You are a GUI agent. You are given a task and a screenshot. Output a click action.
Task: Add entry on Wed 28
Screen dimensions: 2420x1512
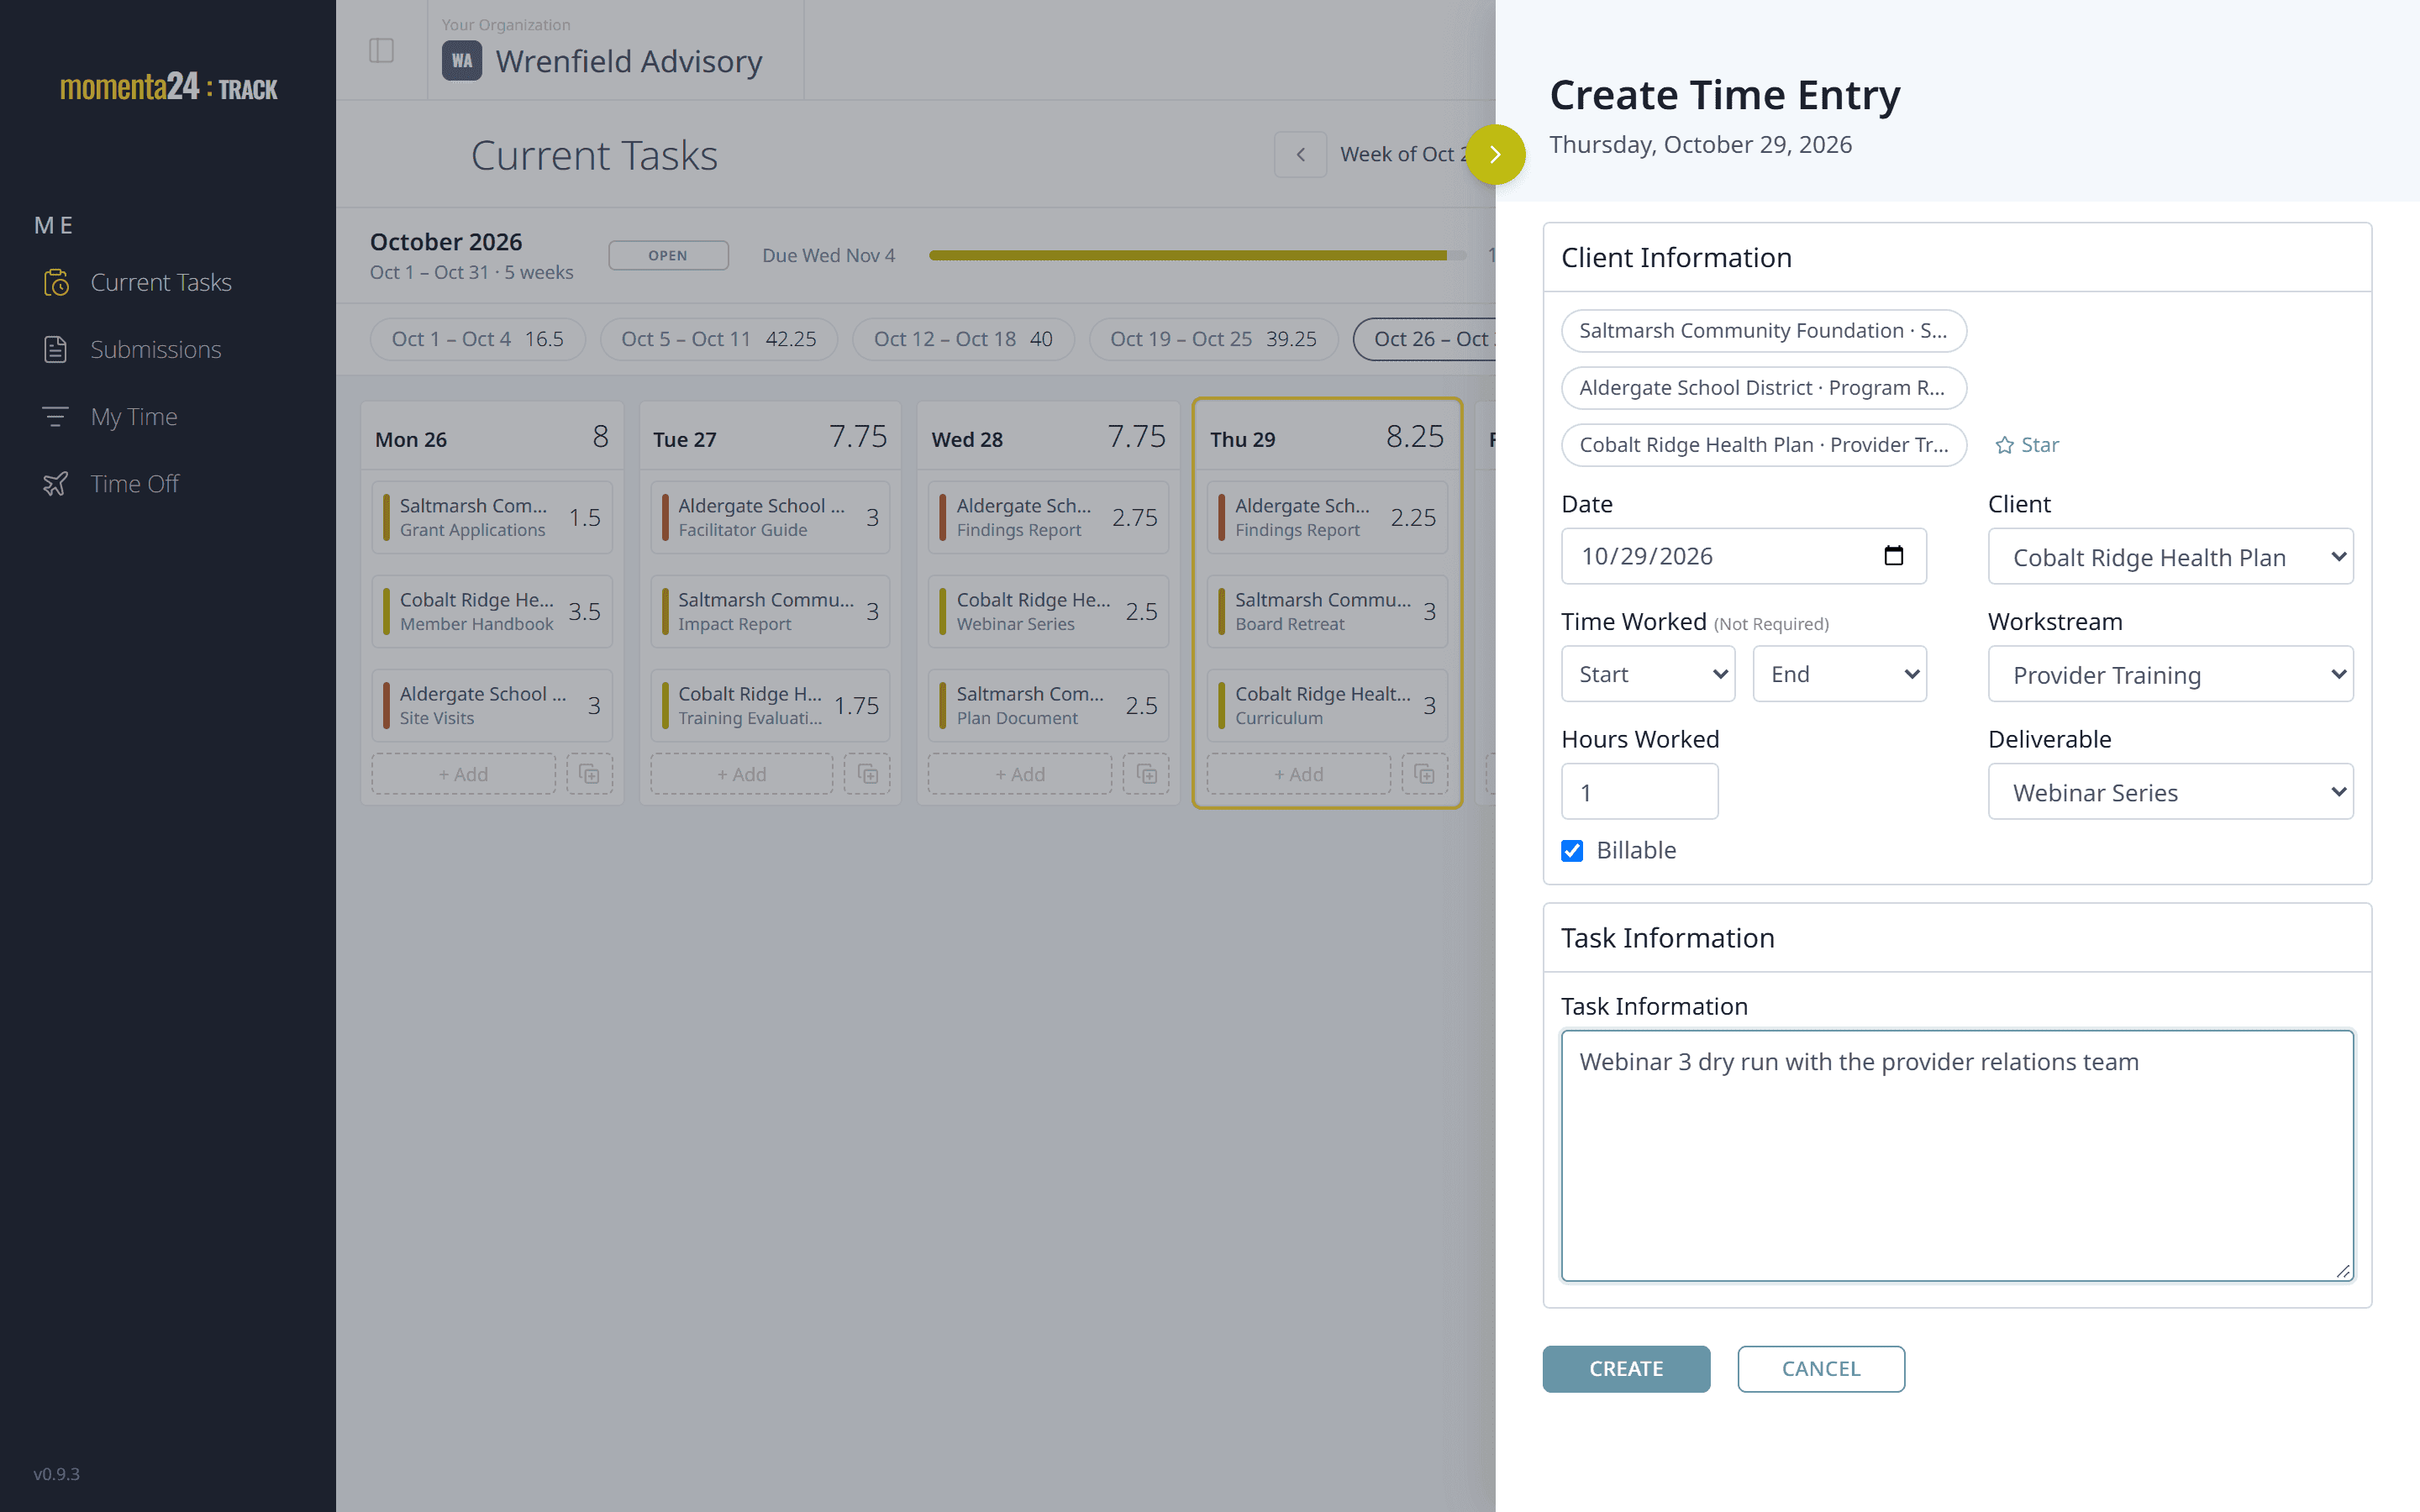pos(1020,774)
